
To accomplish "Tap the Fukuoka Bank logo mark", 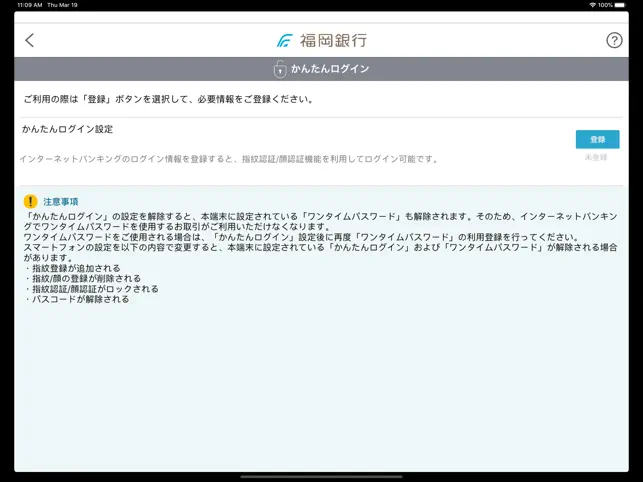I will (x=285, y=41).
